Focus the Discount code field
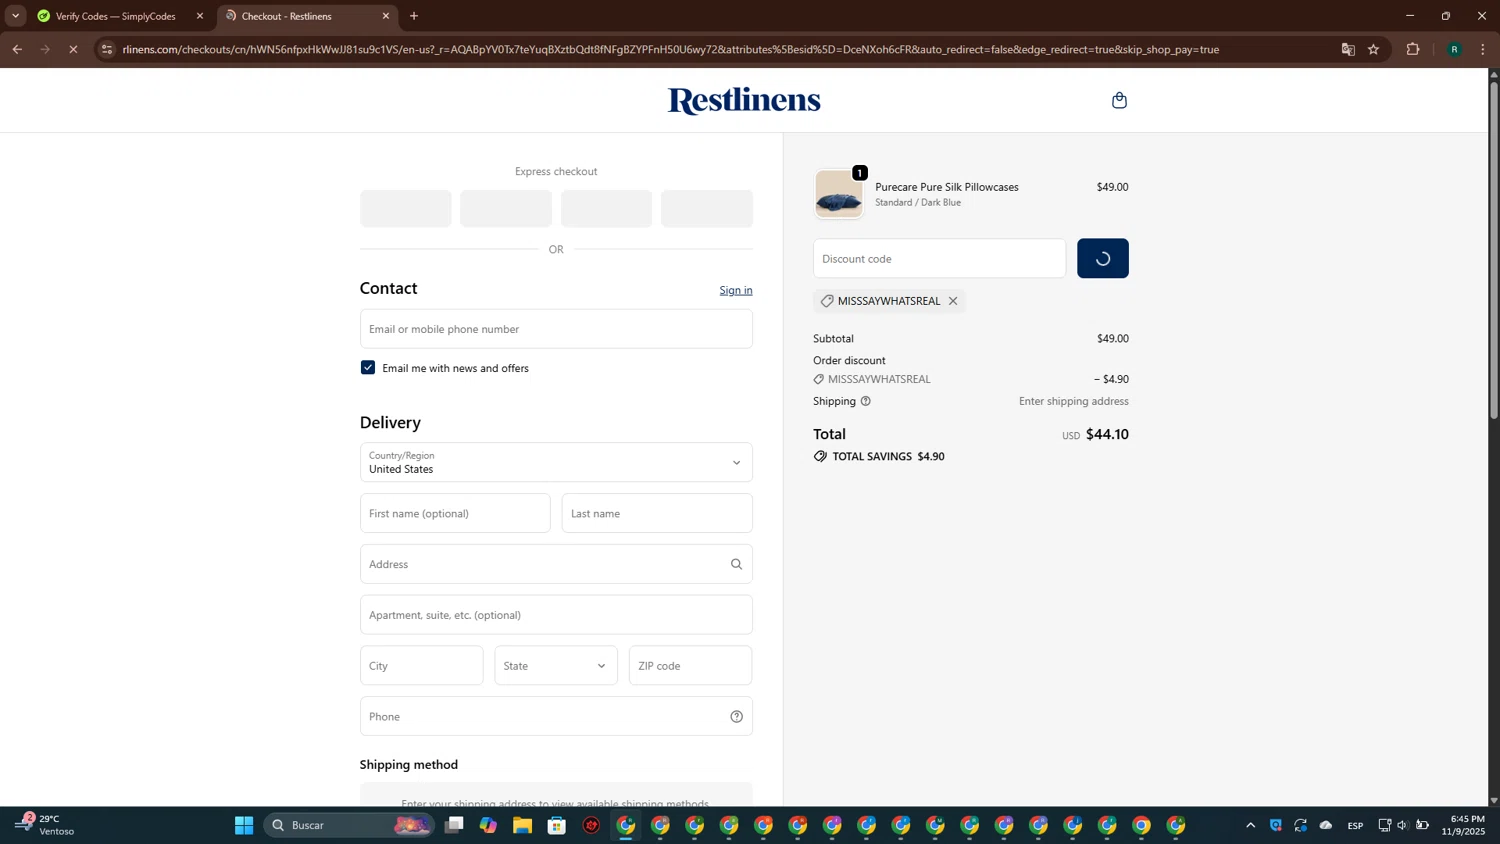This screenshot has width=1500, height=844. (x=939, y=258)
